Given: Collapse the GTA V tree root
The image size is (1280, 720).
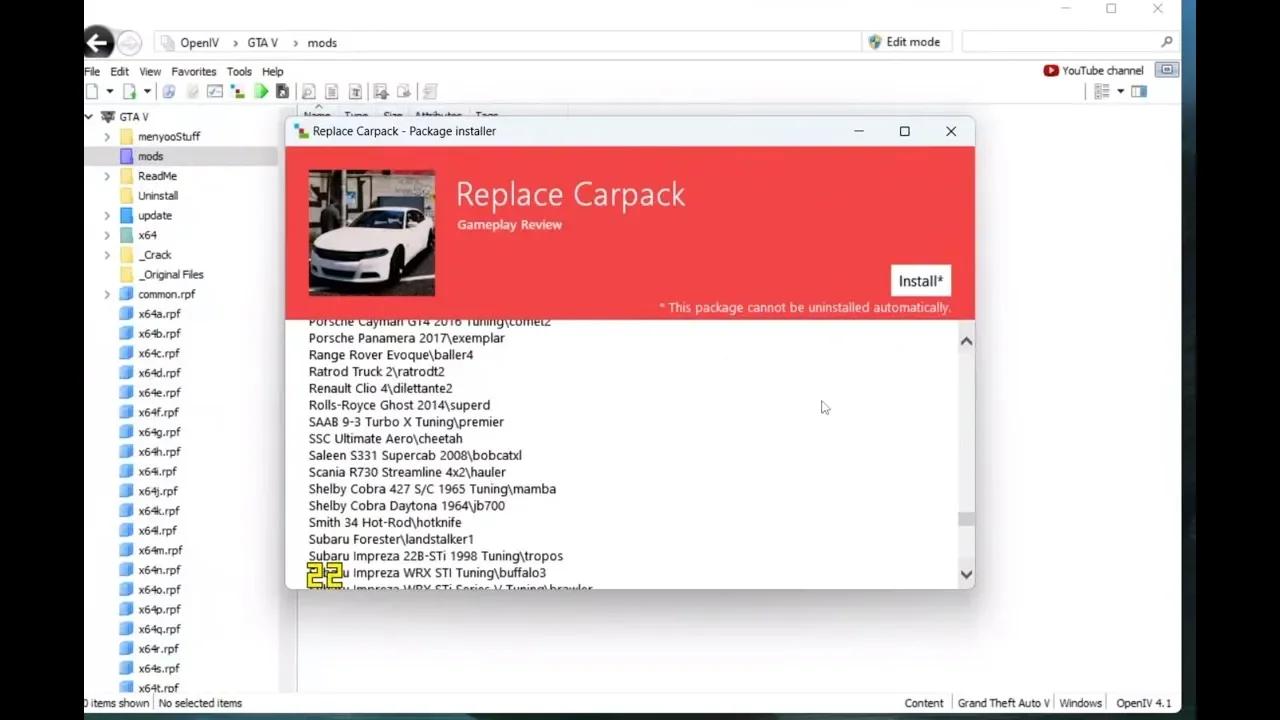Looking at the screenshot, I should pyautogui.click(x=89, y=117).
